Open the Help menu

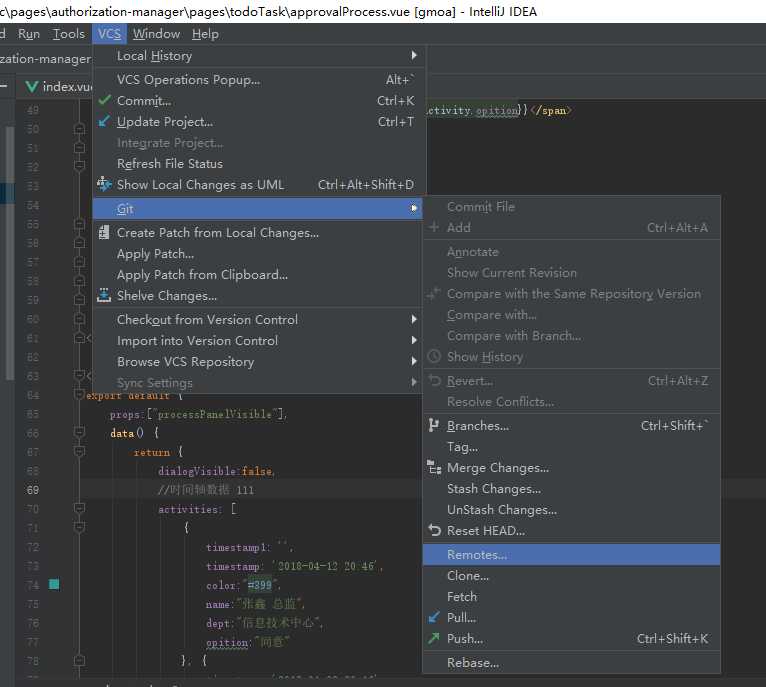(205, 34)
